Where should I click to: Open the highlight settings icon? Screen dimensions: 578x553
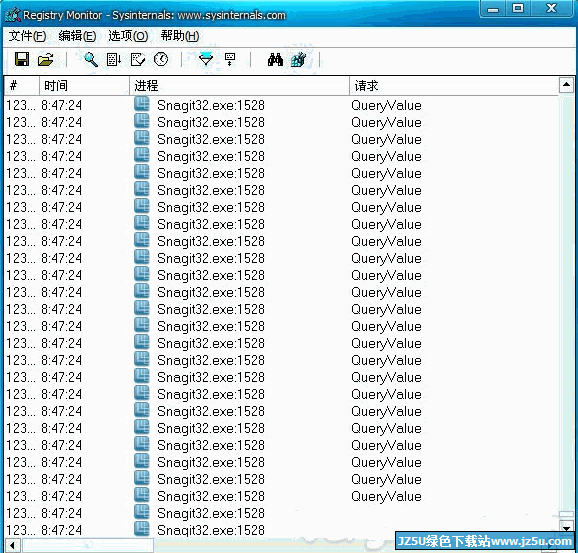coord(230,59)
